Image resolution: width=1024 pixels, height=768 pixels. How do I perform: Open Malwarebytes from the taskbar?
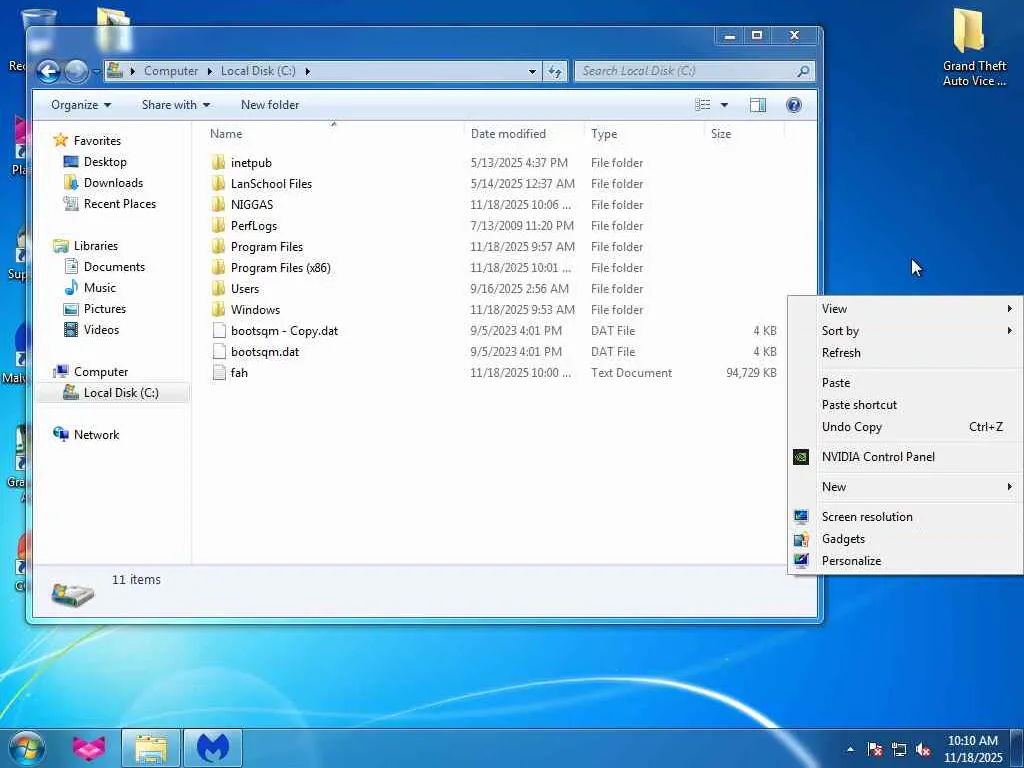pos(213,747)
